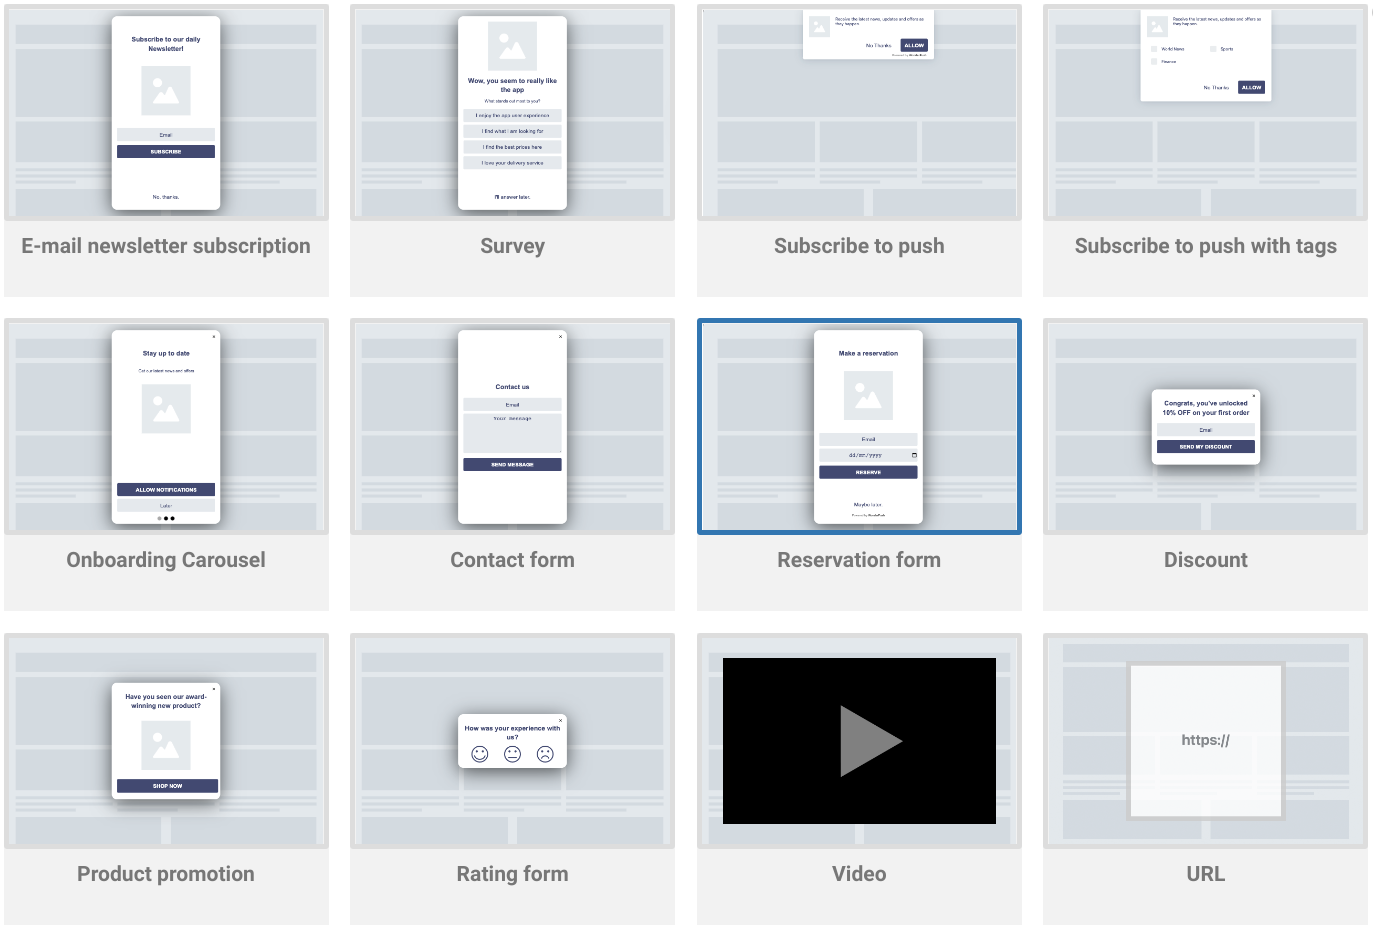Choose the Subscribe to push template thumbnail
The image size is (1373, 928).
[859, 112]
